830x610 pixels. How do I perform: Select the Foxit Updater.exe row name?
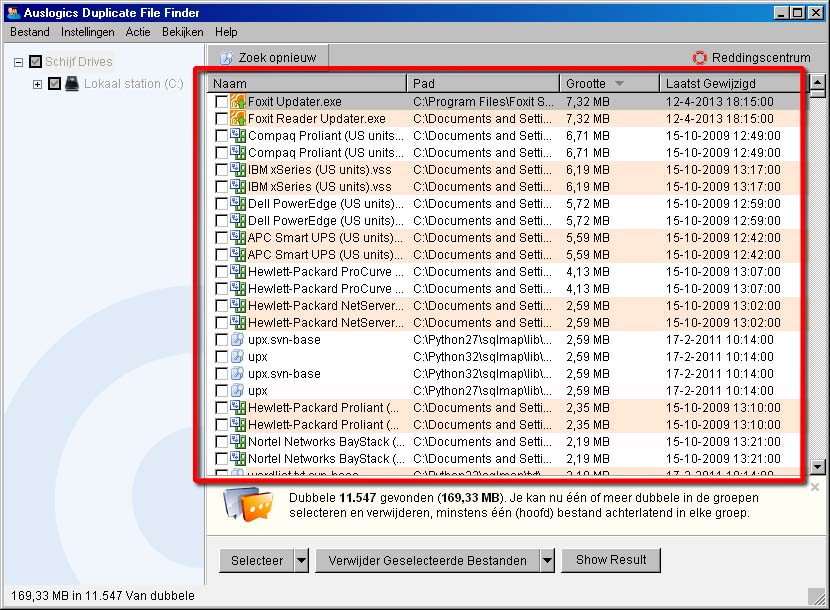tap(294, 102)
